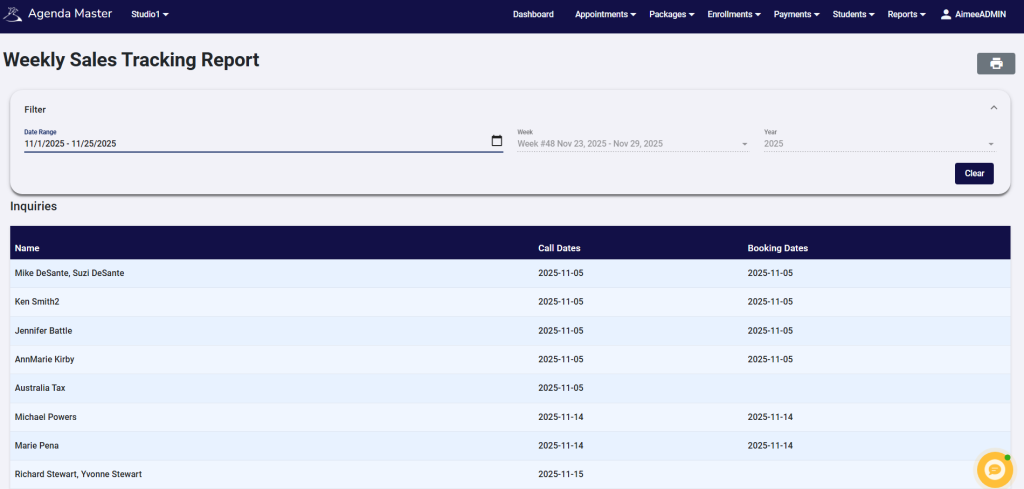Click the Agenda Master logo icon
This screenshot has width=1024, height=489.
pyautogui.click(x=12, y=15)
